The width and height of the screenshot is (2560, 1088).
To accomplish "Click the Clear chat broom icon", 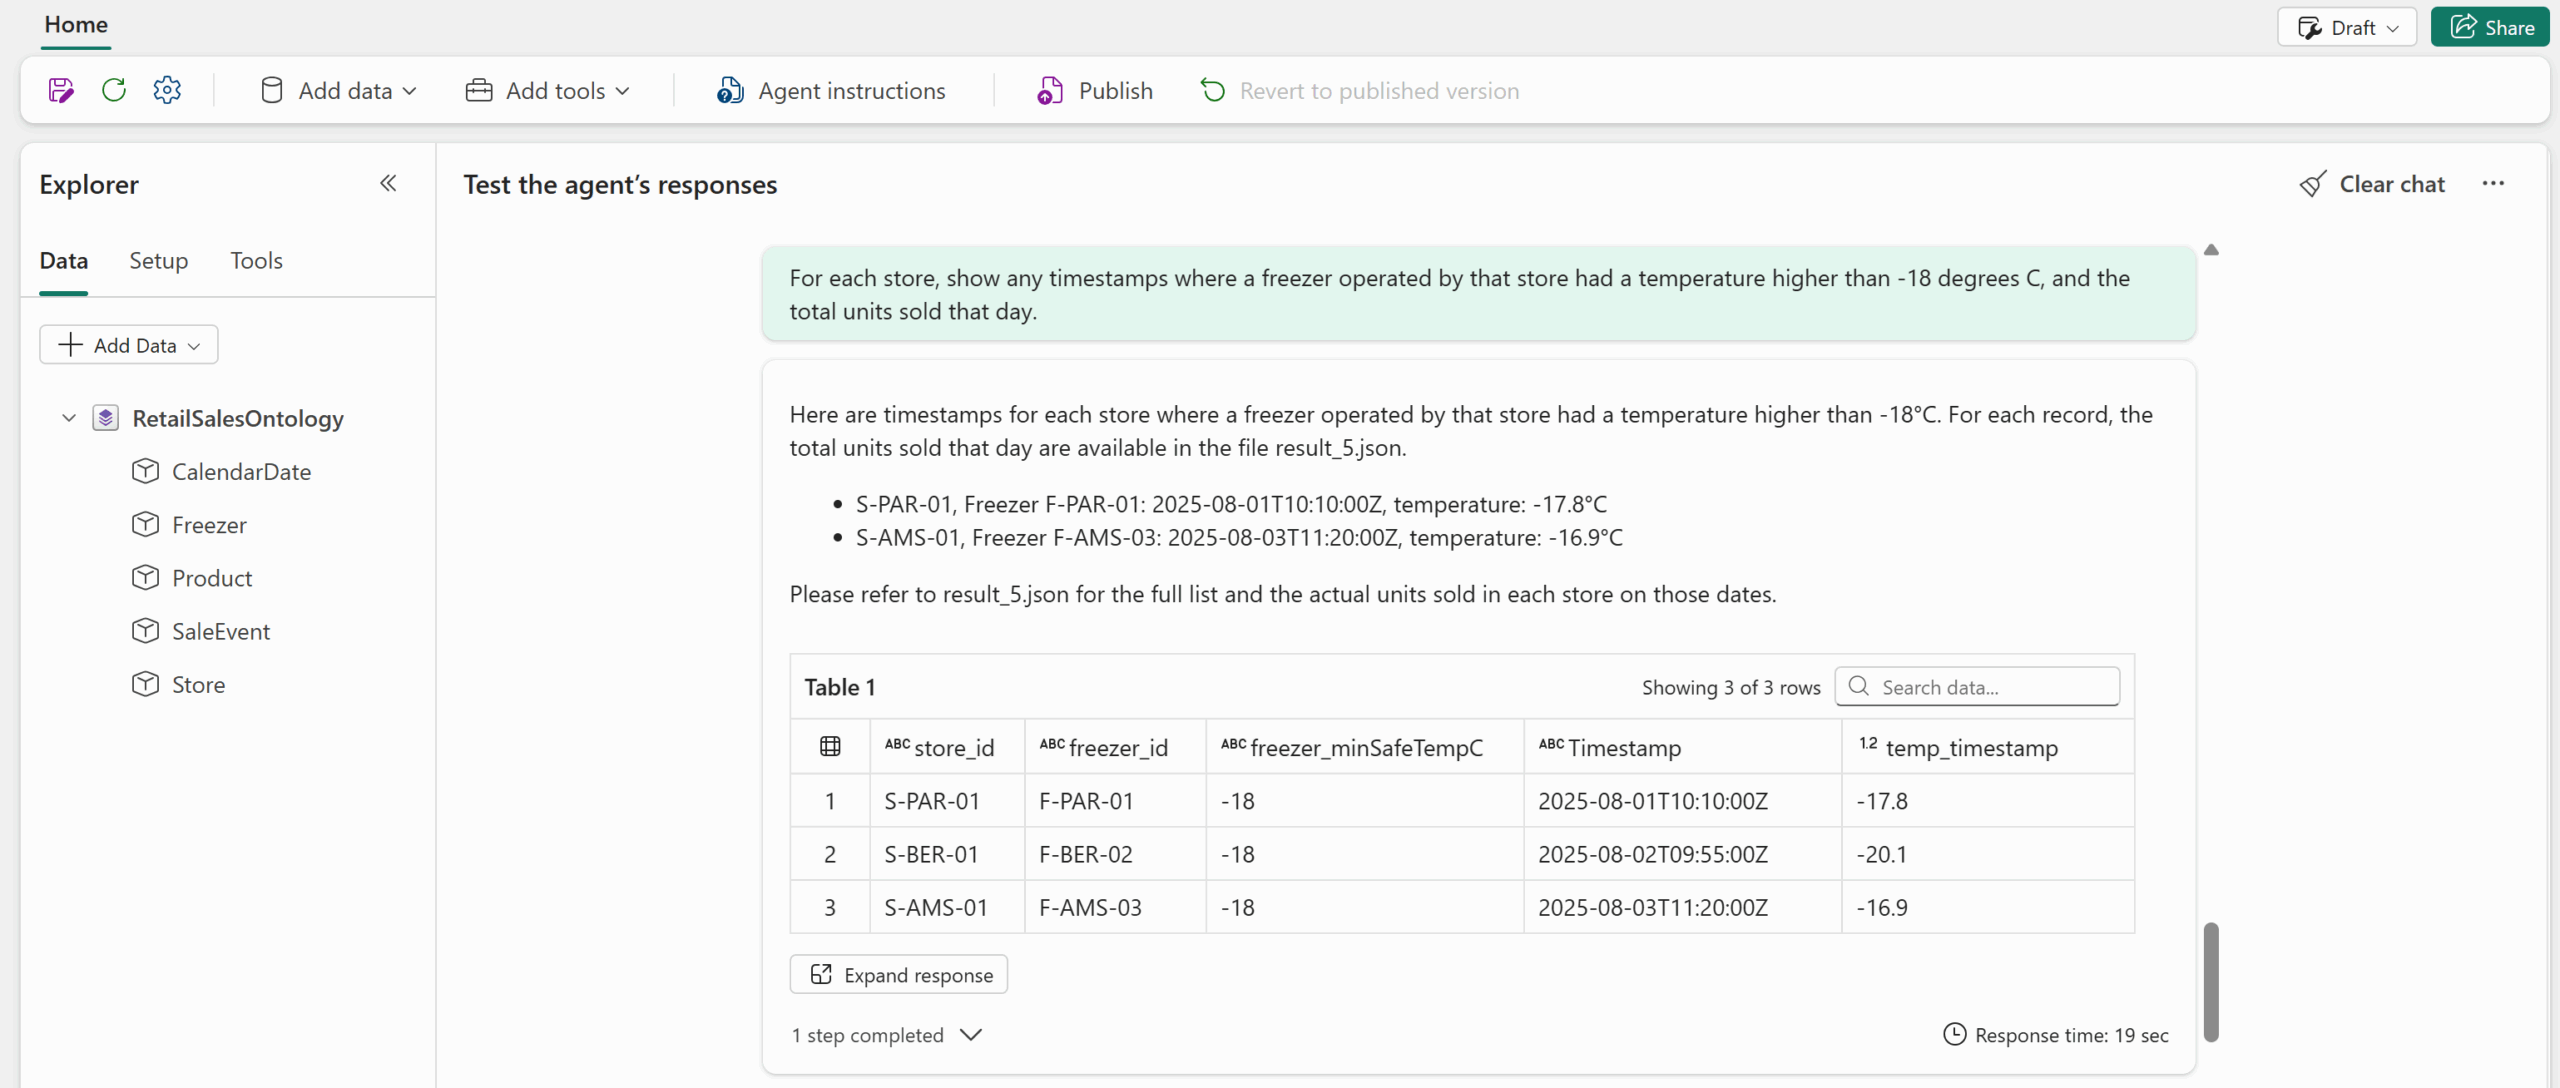I will click(2312, 185).
